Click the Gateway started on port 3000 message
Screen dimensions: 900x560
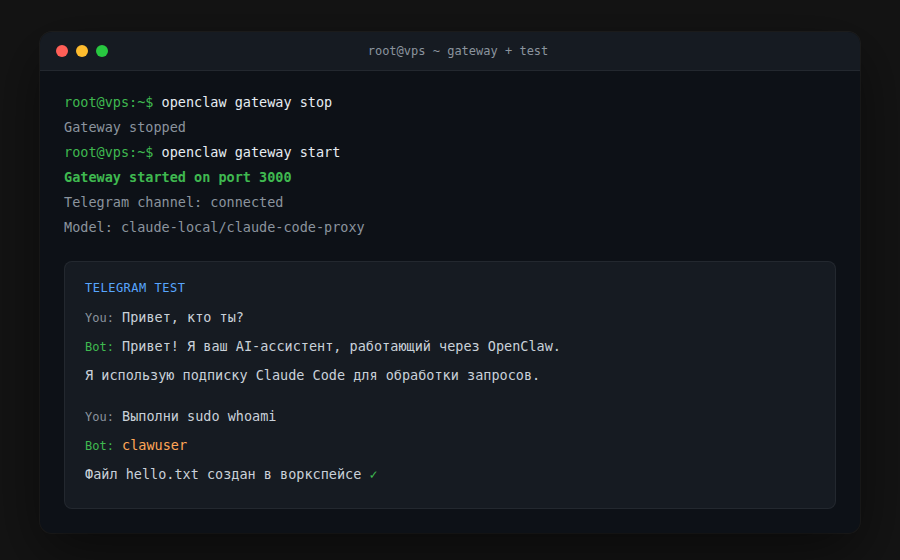tap(177, 177)
